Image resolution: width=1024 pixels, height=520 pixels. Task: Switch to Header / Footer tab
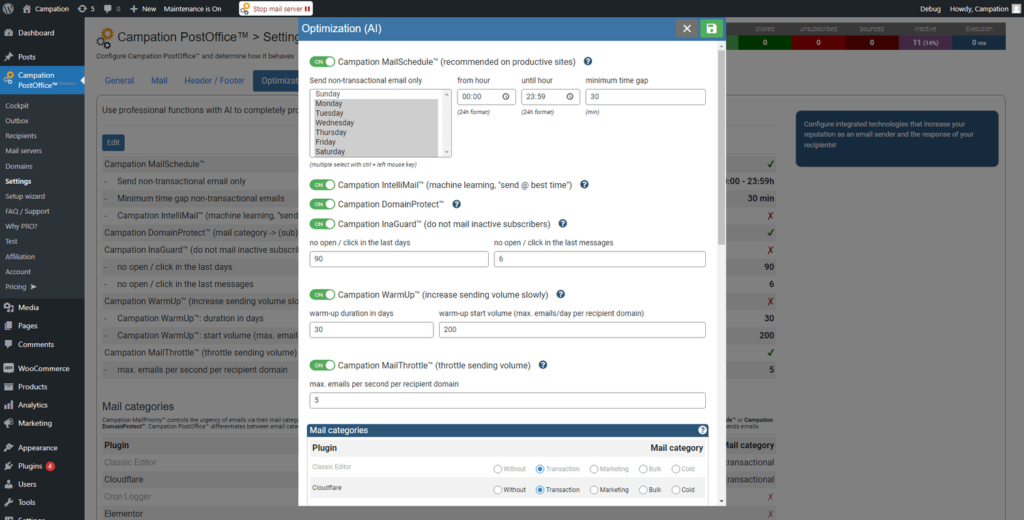tap(214, 81)
